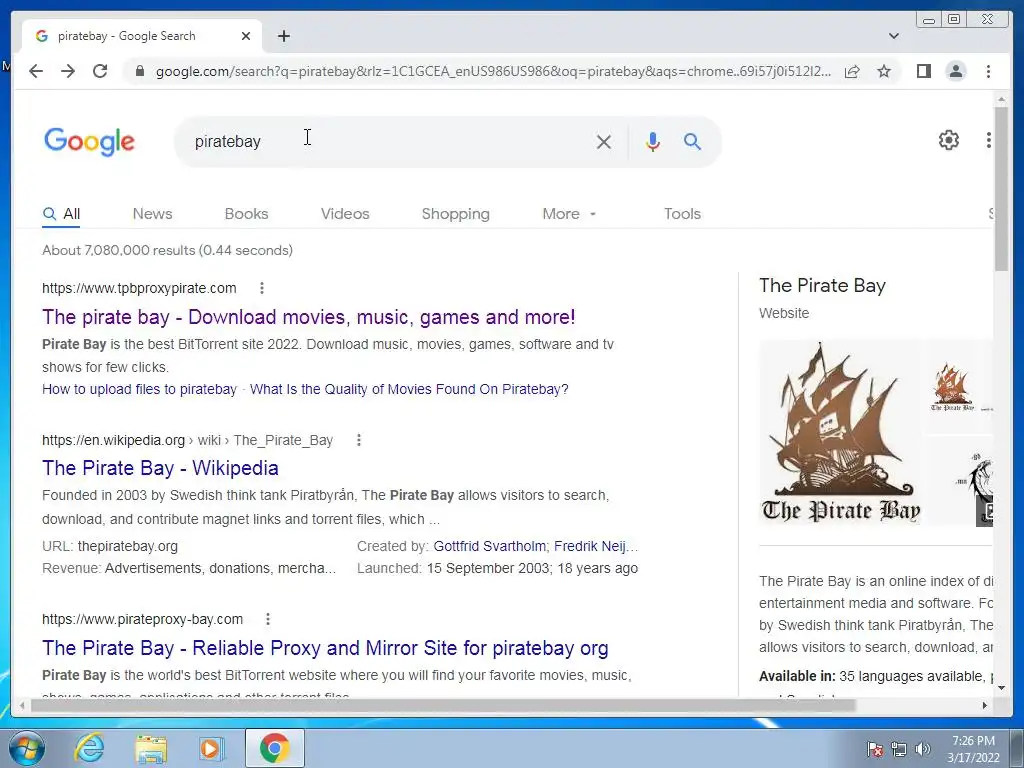The width and height of the screenshot is (1024, 768).
Task: Open Google apps dots beside gear
Action: coord(989,140)
